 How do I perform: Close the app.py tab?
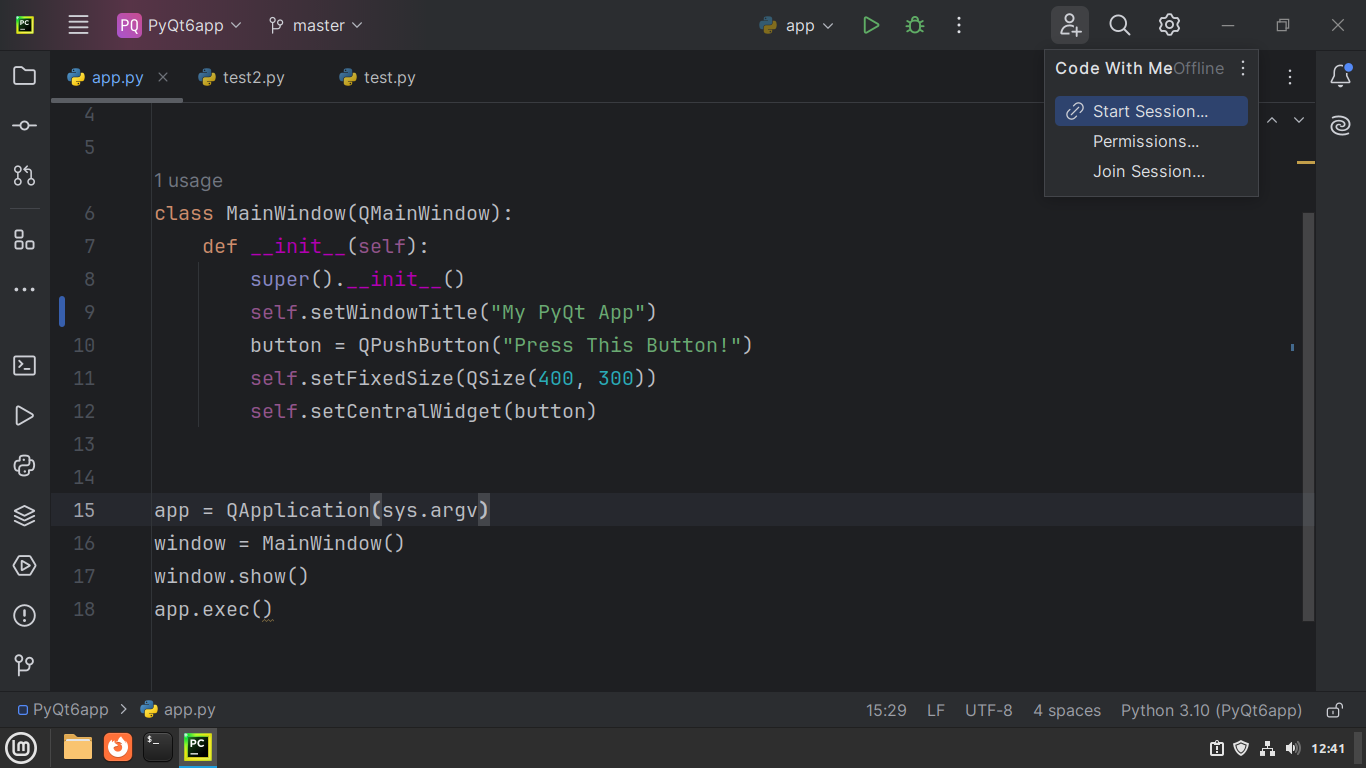tap(163, 76)
